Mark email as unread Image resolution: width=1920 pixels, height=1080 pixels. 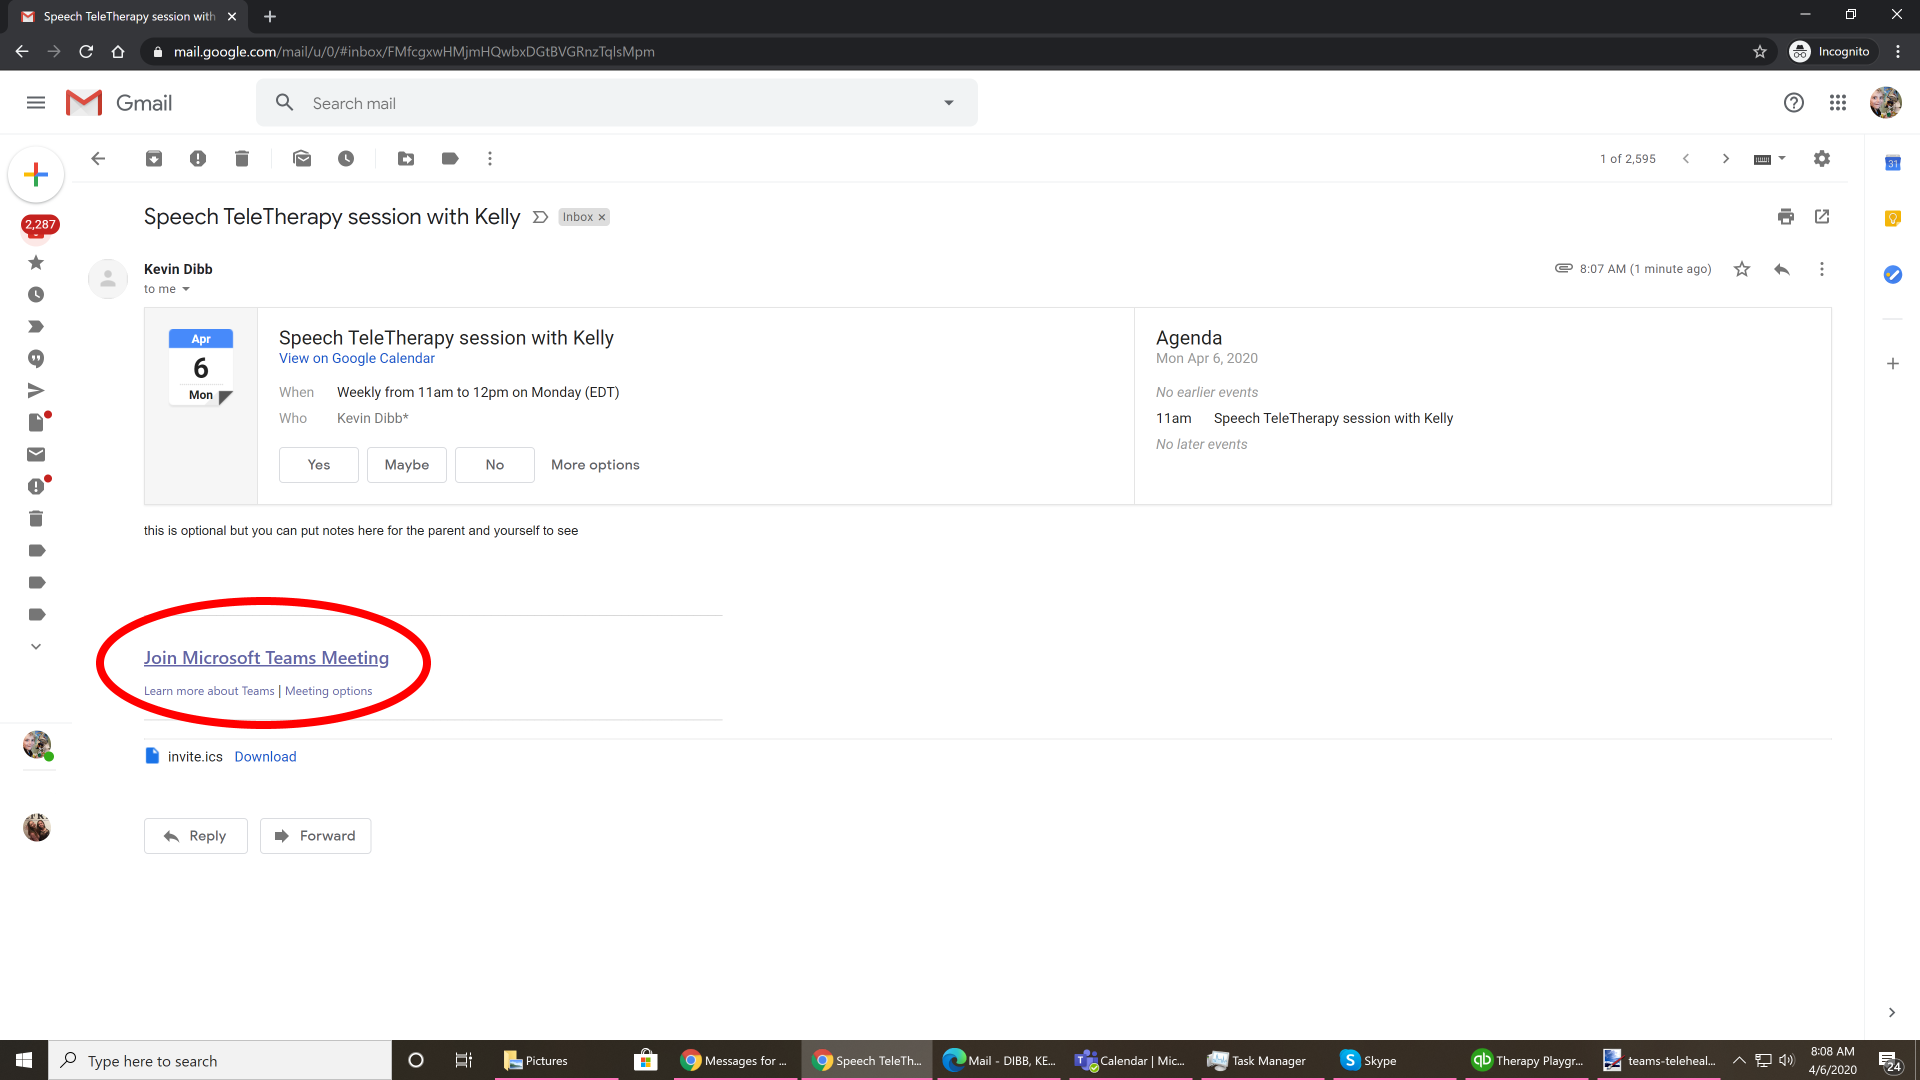(x=302, y=158)
